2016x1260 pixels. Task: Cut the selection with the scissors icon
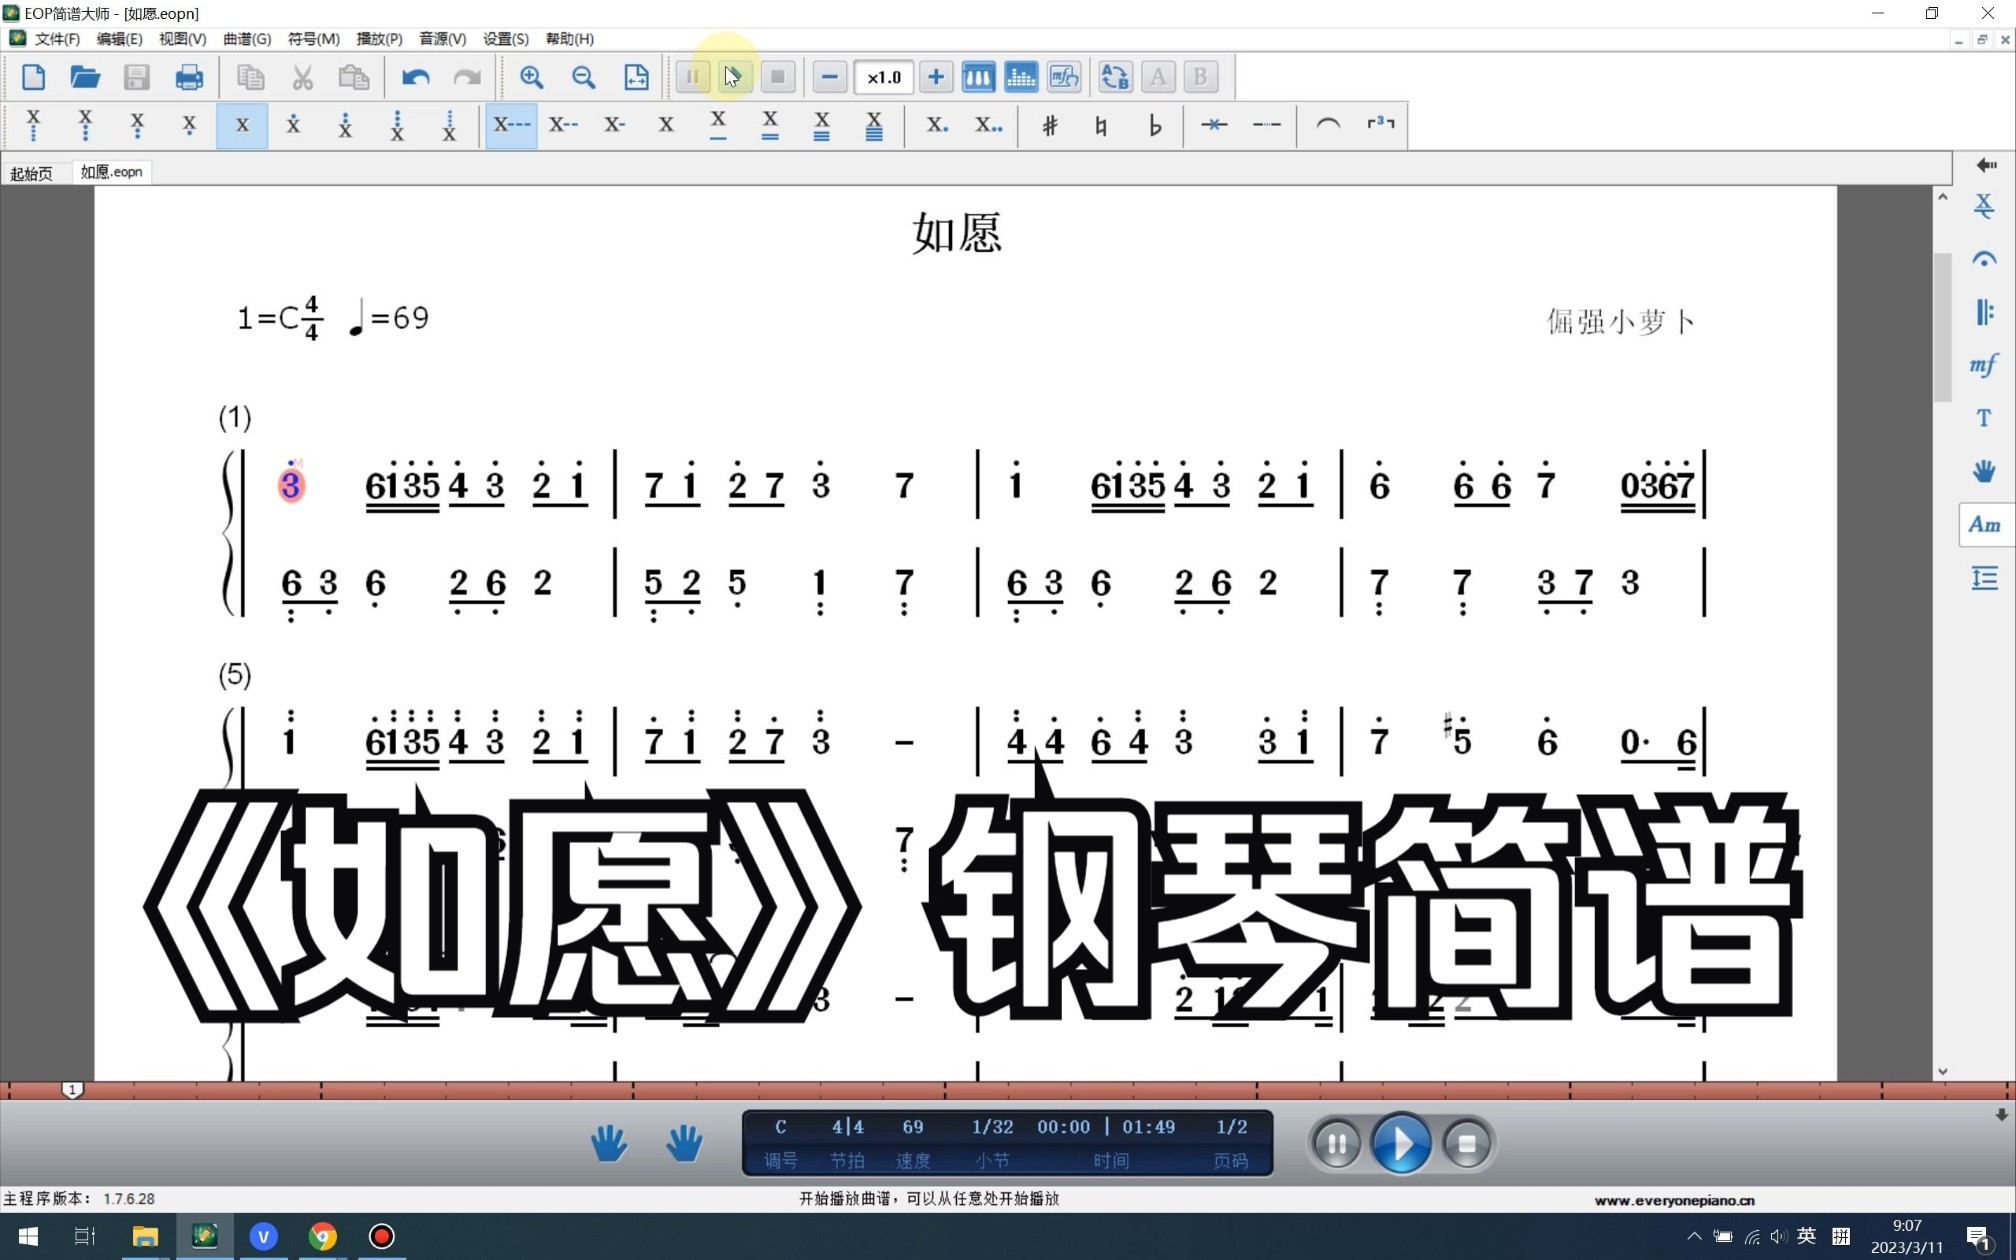[x=302, y=77]
